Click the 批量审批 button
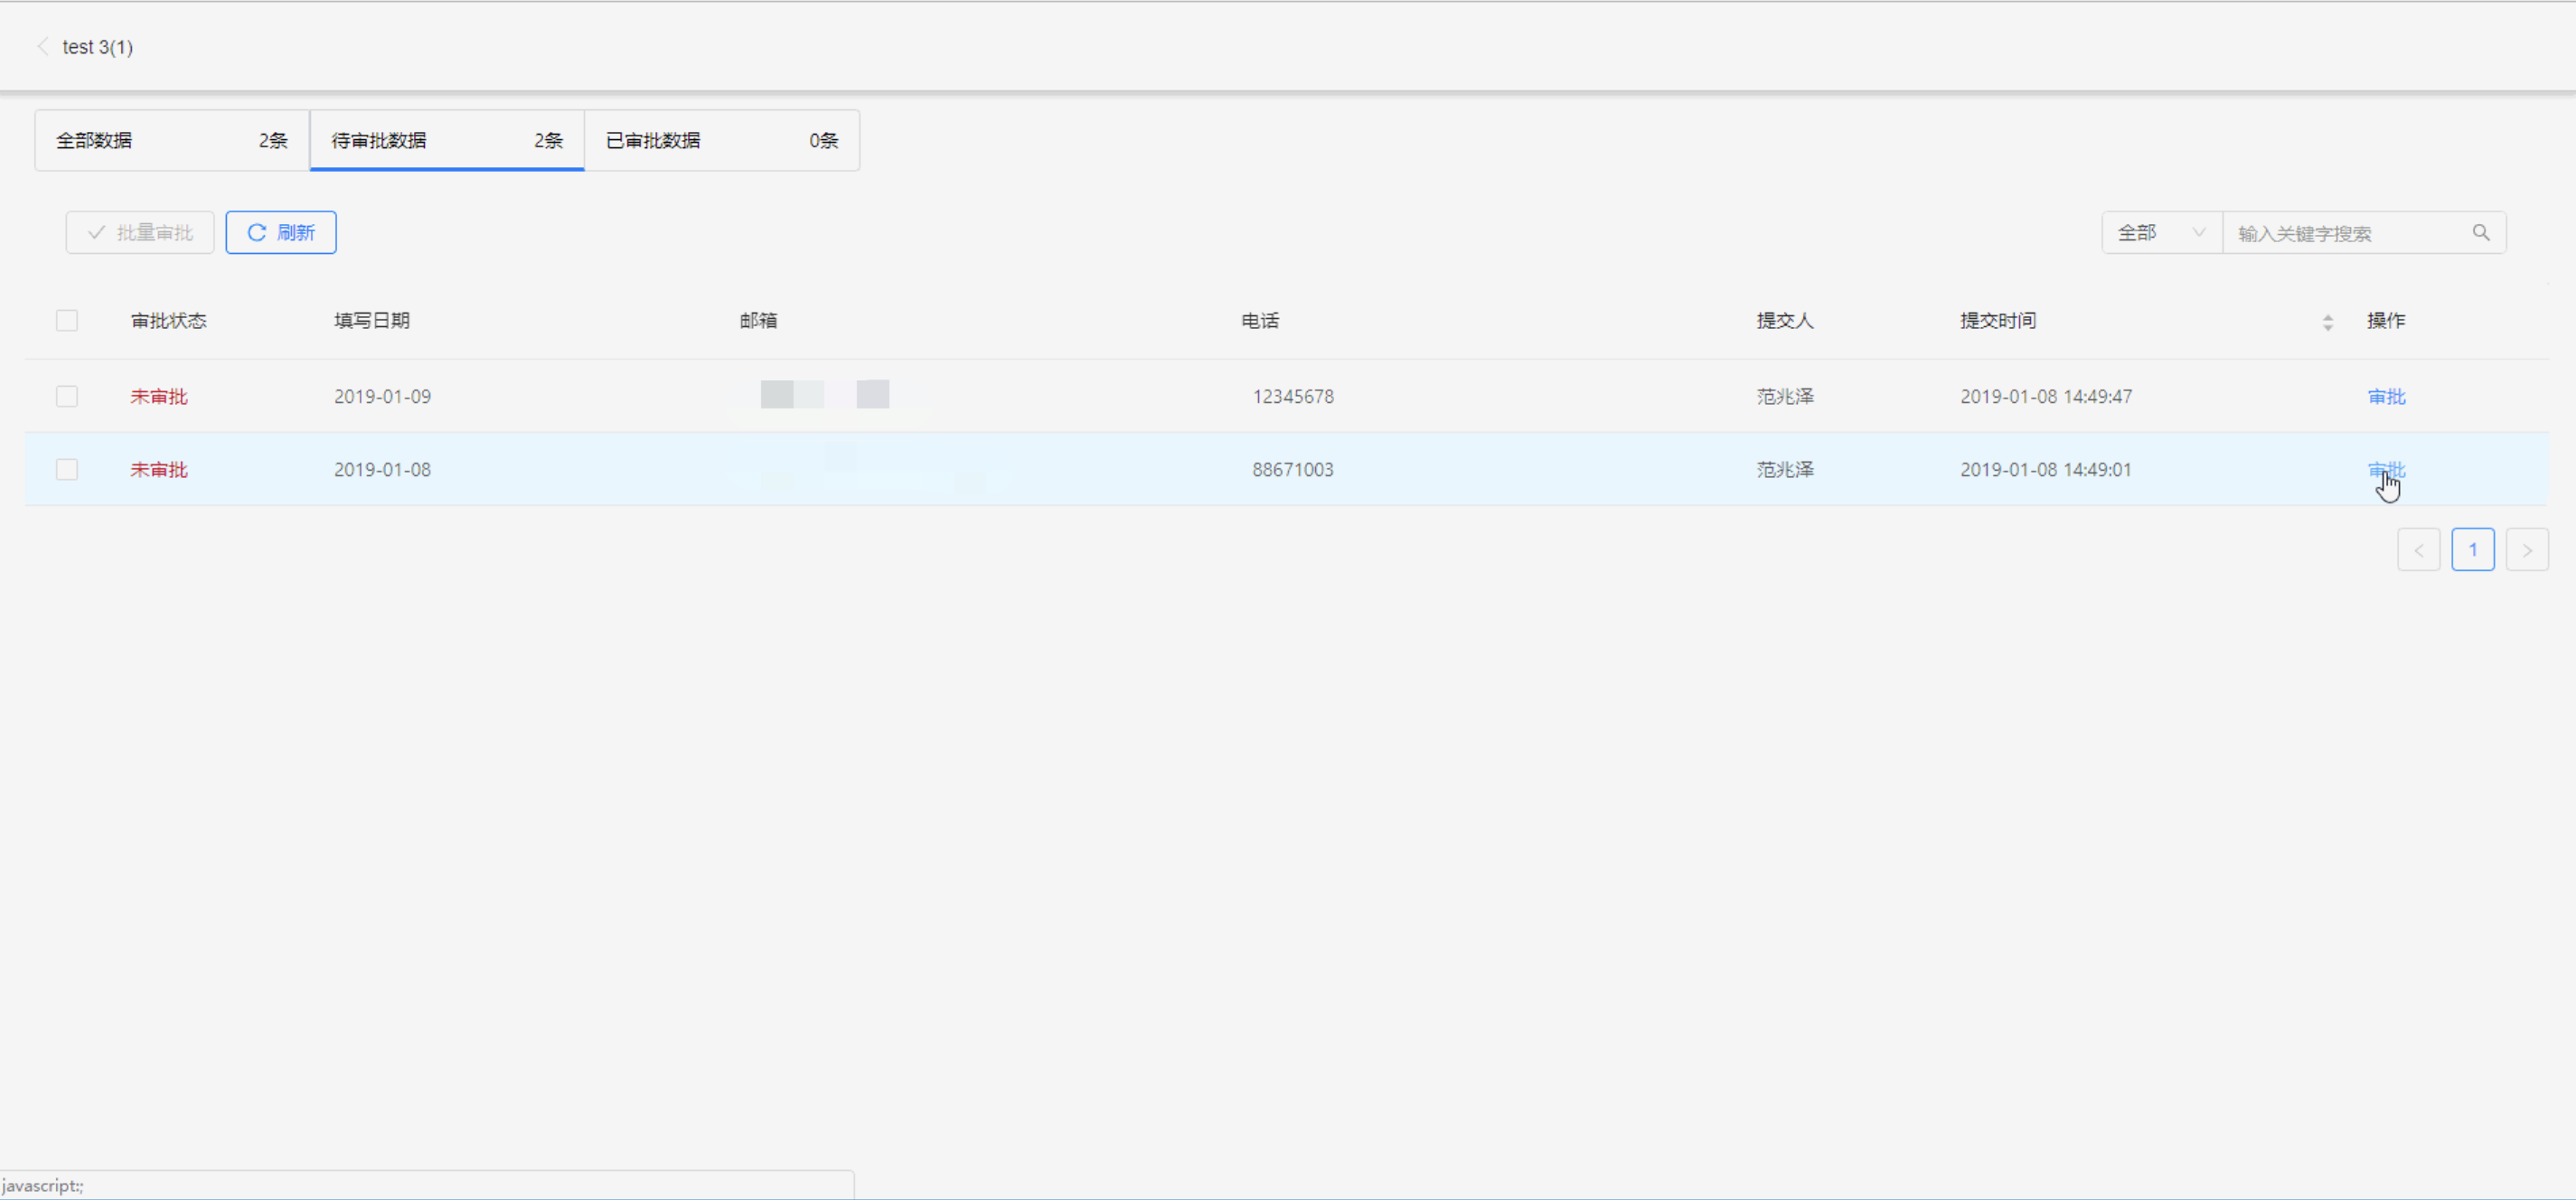The image size is (2576, 1200). pyautogui.click(x=140, y=233)
